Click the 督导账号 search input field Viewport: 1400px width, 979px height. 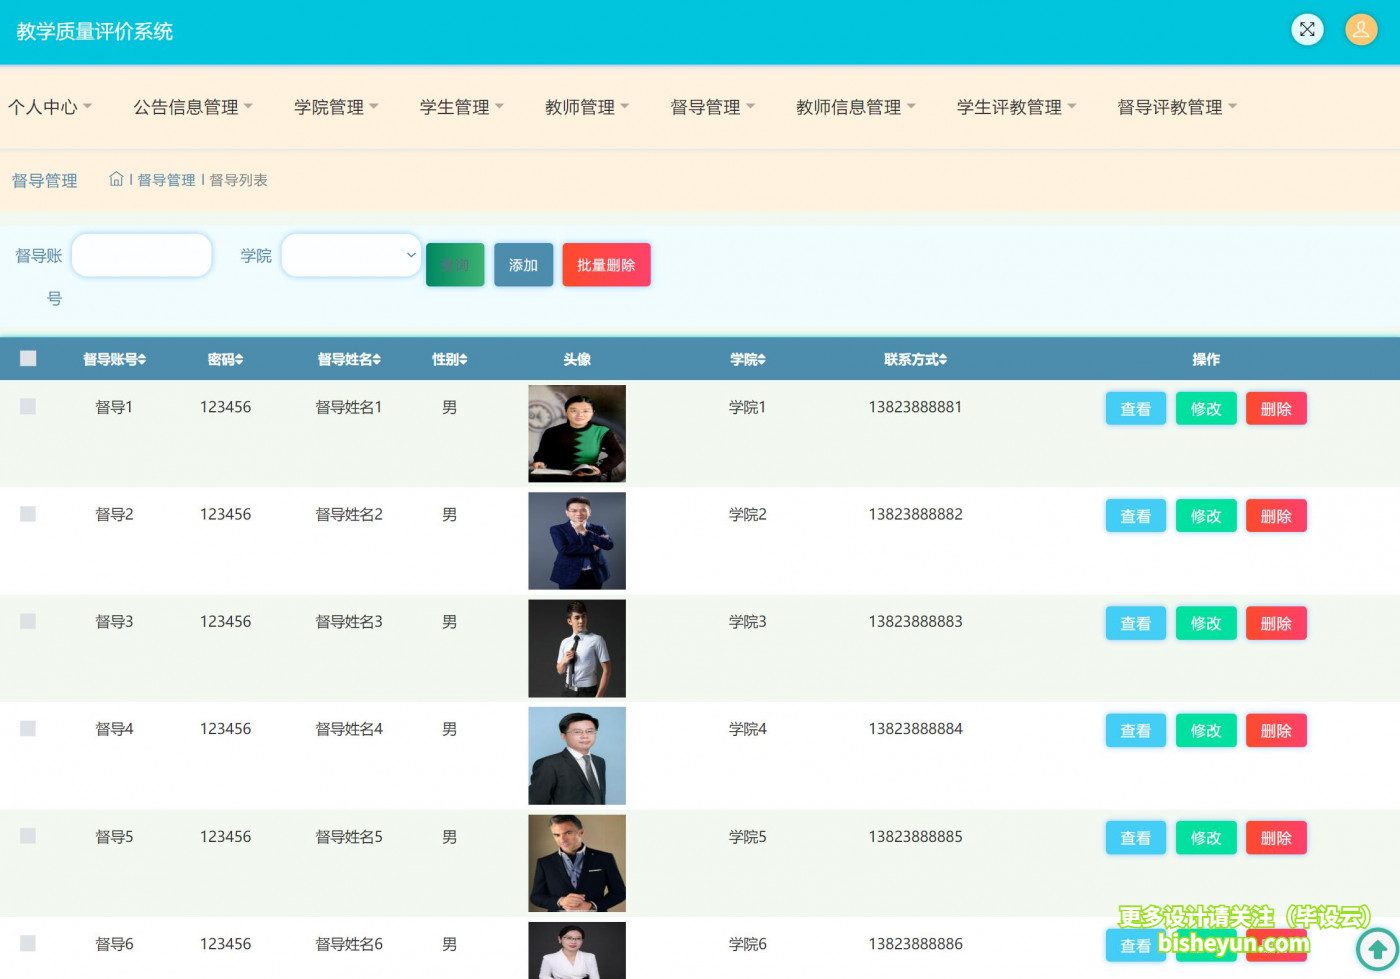click(x=141, y=255)
